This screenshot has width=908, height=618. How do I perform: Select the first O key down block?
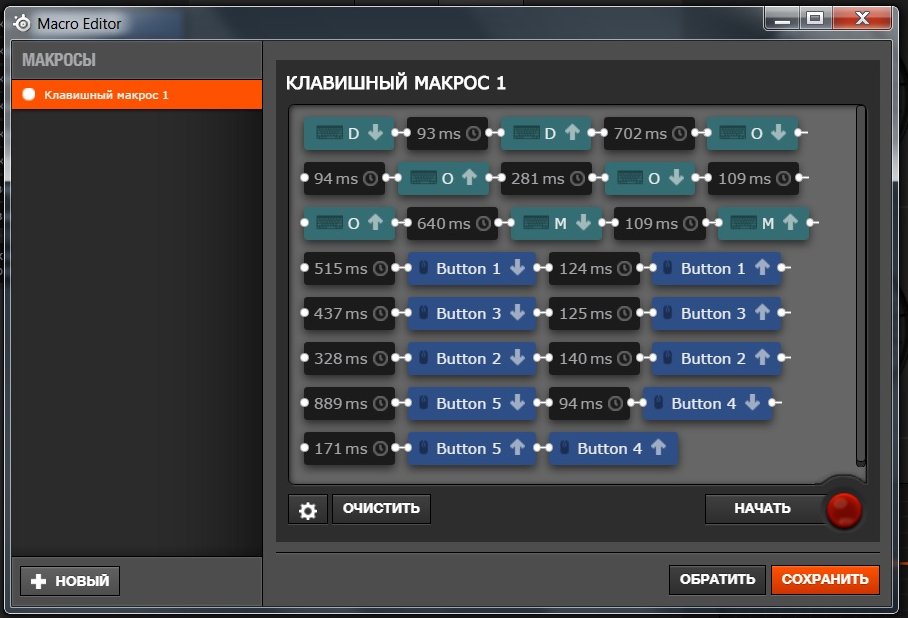click(752, 133)
